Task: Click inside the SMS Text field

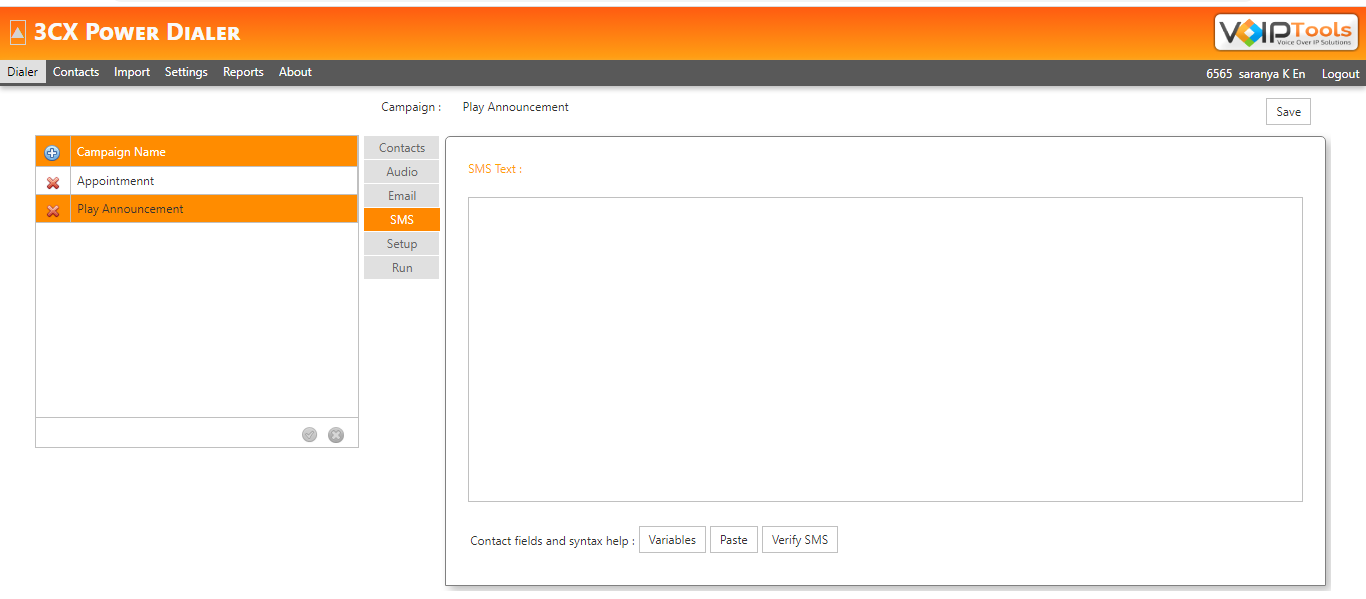Action: click(884, 348)
